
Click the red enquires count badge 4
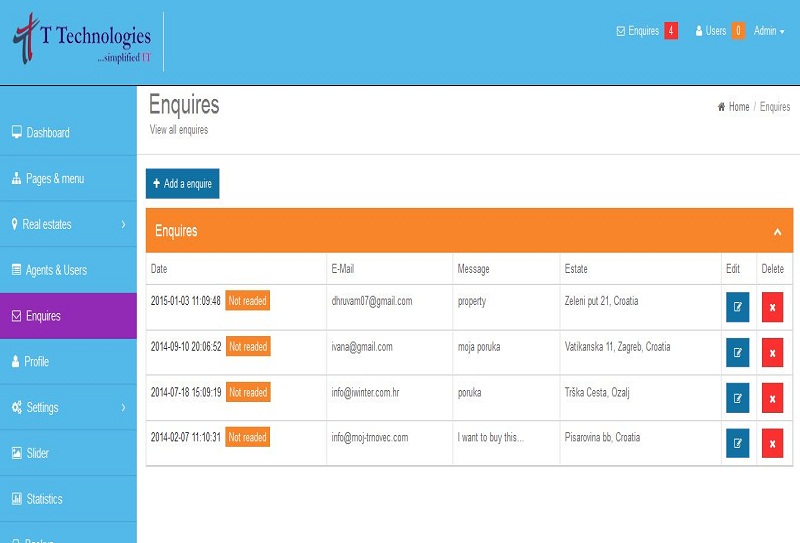pyautogui.click(x=671, y=31)
